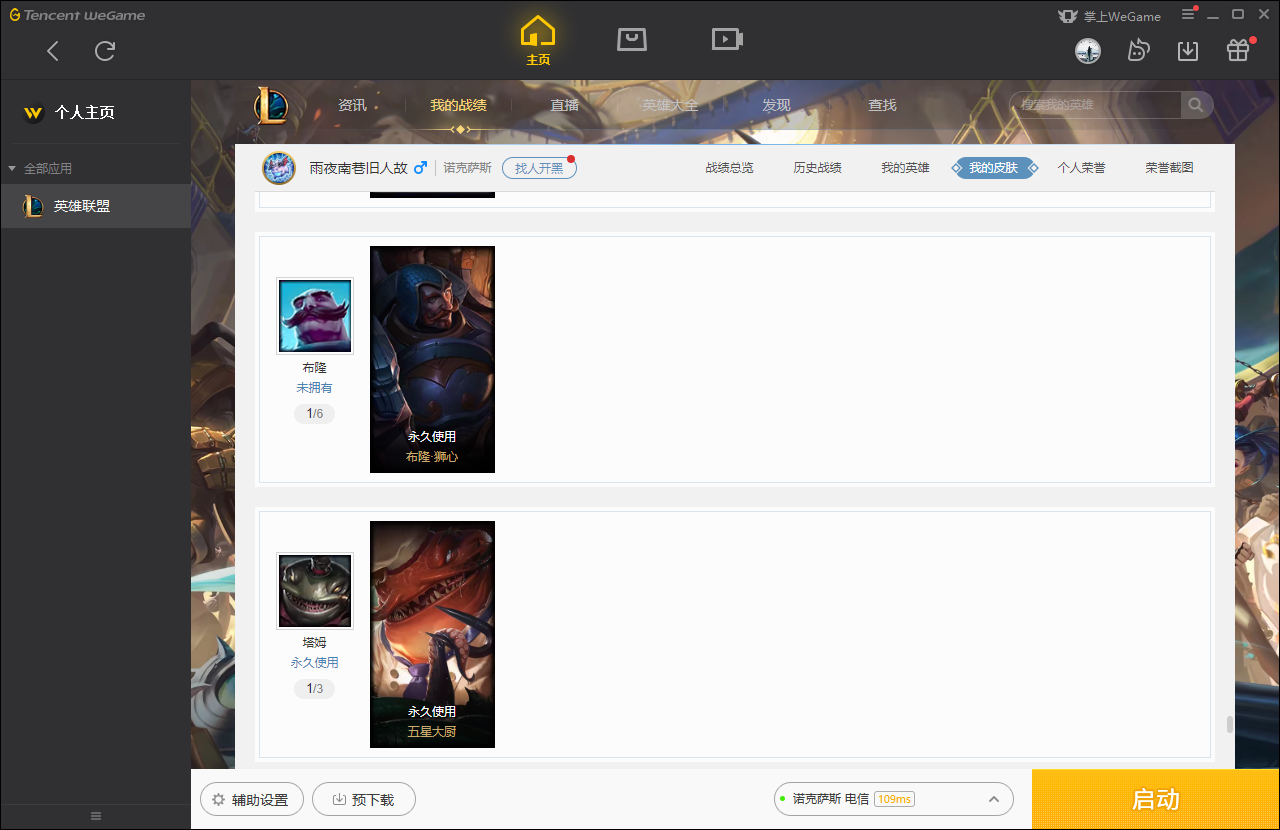Go back with the left arrow
The height and width of the screenshot is (830, 1280).
click(x=53, y=51)
